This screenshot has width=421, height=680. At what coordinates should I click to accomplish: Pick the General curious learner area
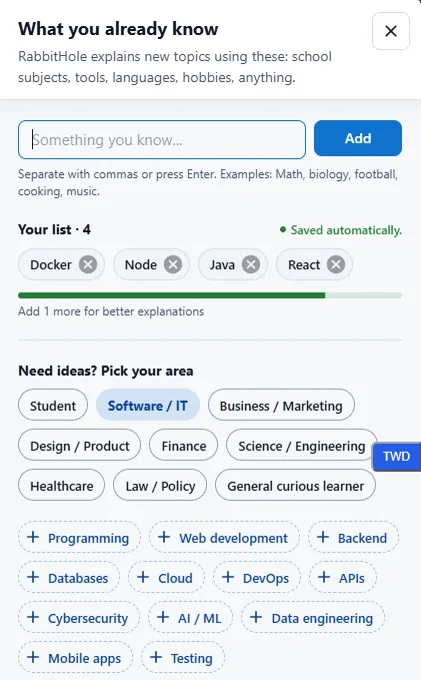tap(295, 486)
